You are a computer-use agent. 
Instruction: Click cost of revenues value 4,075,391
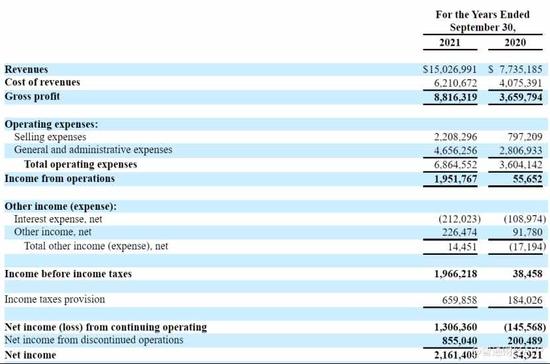(x=521, y=83)
